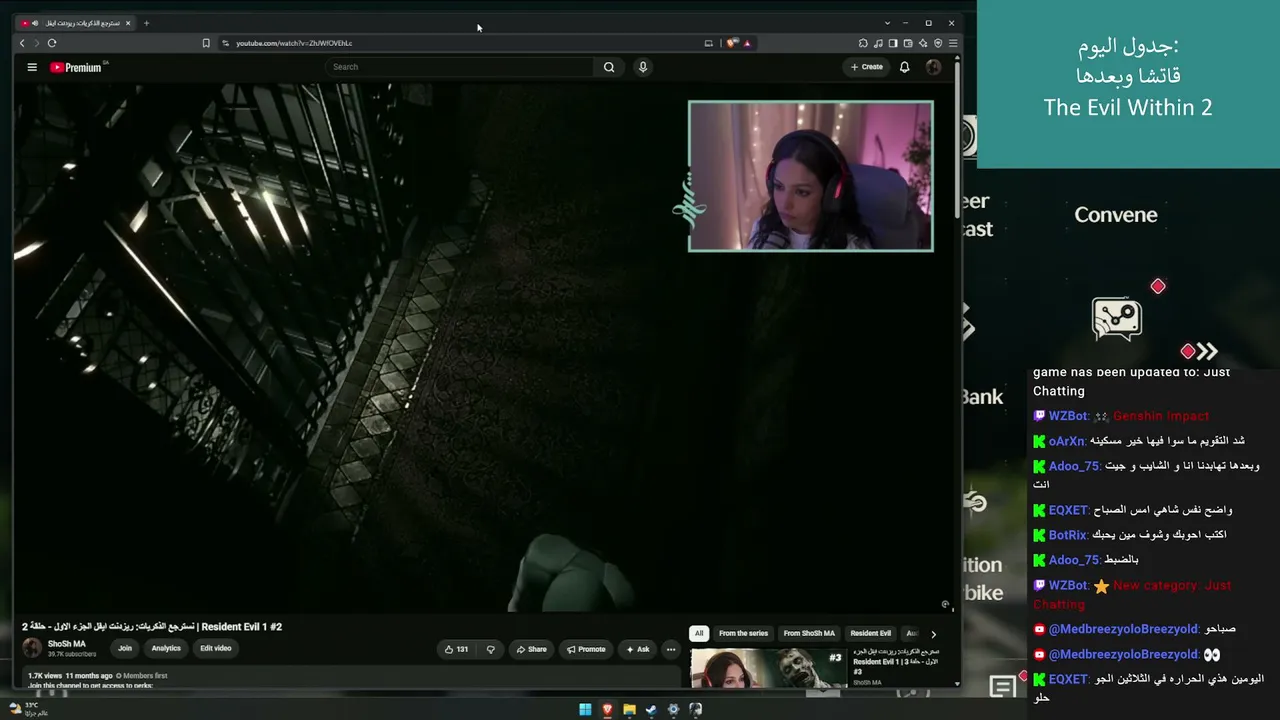Go back with the browser back arrow
Screen dimensions: 1280x720
[x=22, y=43]
